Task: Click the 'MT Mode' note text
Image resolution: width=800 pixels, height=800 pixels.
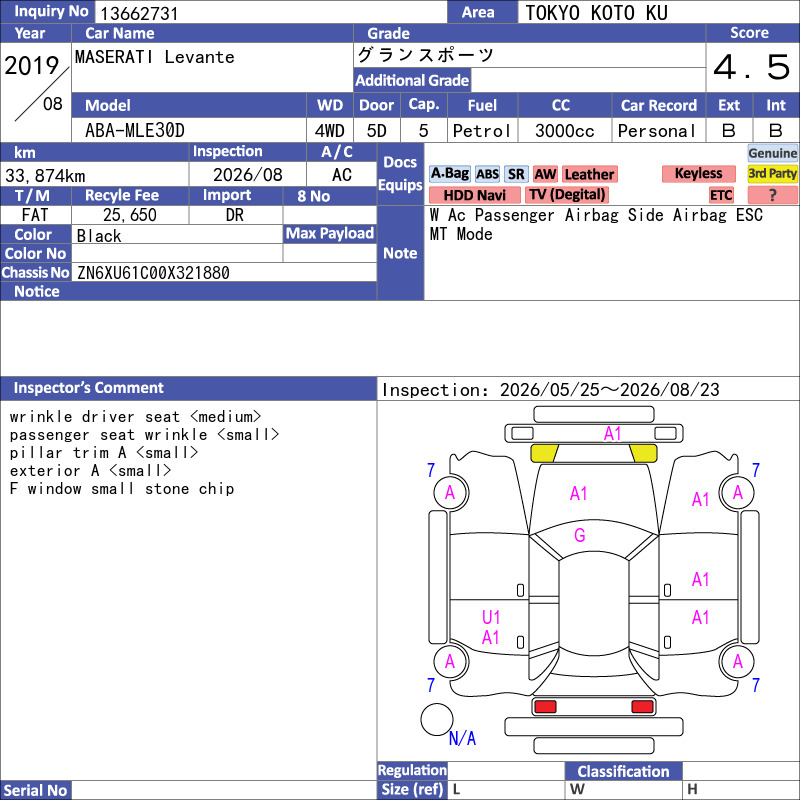Action: tap(461, 234)
